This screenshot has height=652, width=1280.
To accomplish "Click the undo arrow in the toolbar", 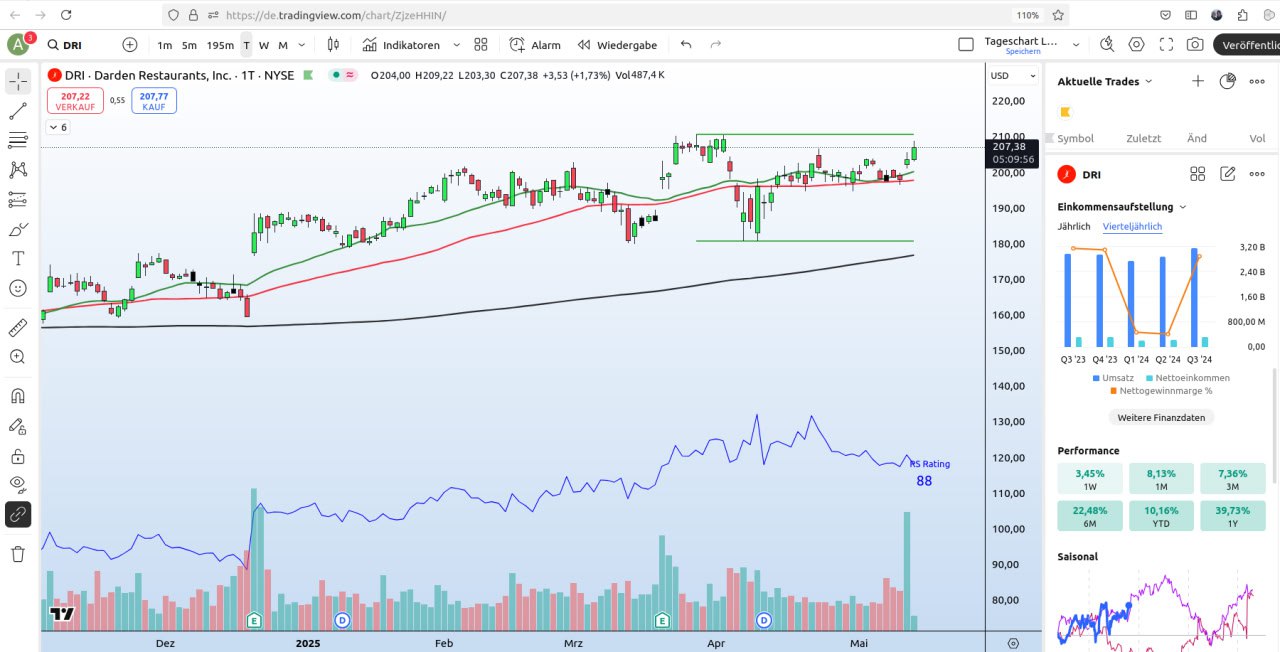I will [686, 45].
